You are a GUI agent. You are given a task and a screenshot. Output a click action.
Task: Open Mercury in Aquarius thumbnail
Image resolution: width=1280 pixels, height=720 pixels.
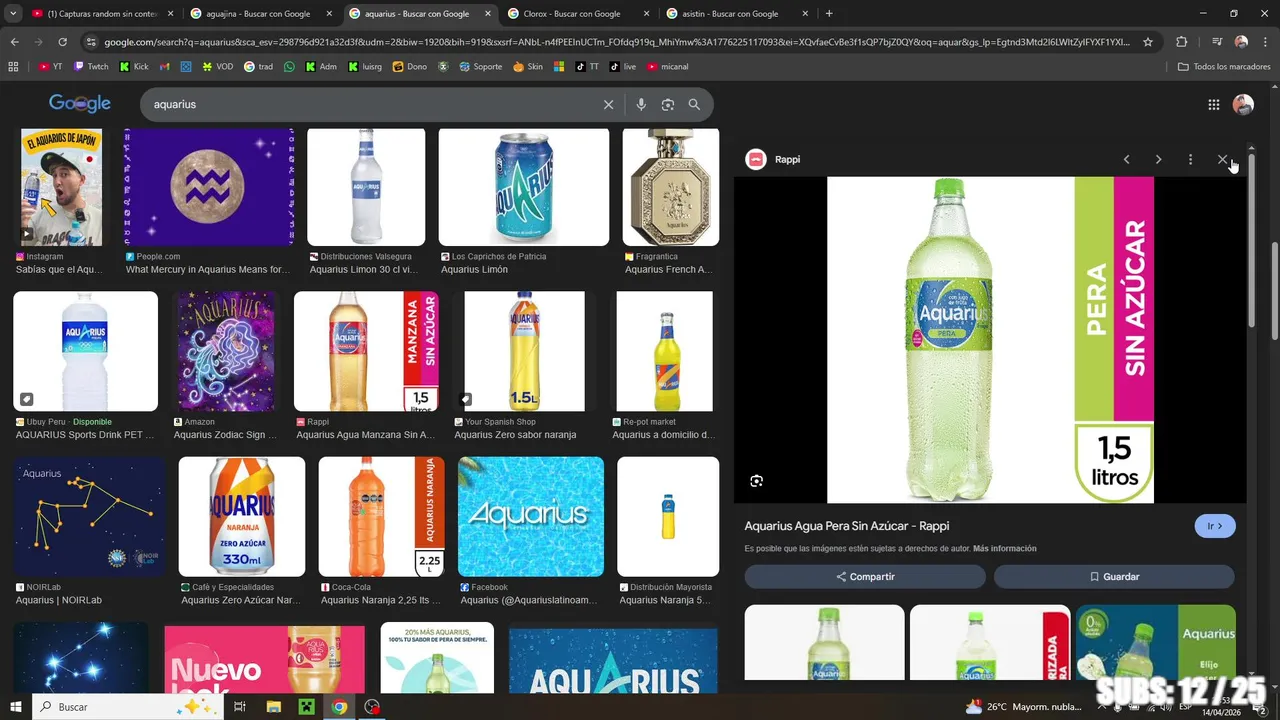click(209, 187)
